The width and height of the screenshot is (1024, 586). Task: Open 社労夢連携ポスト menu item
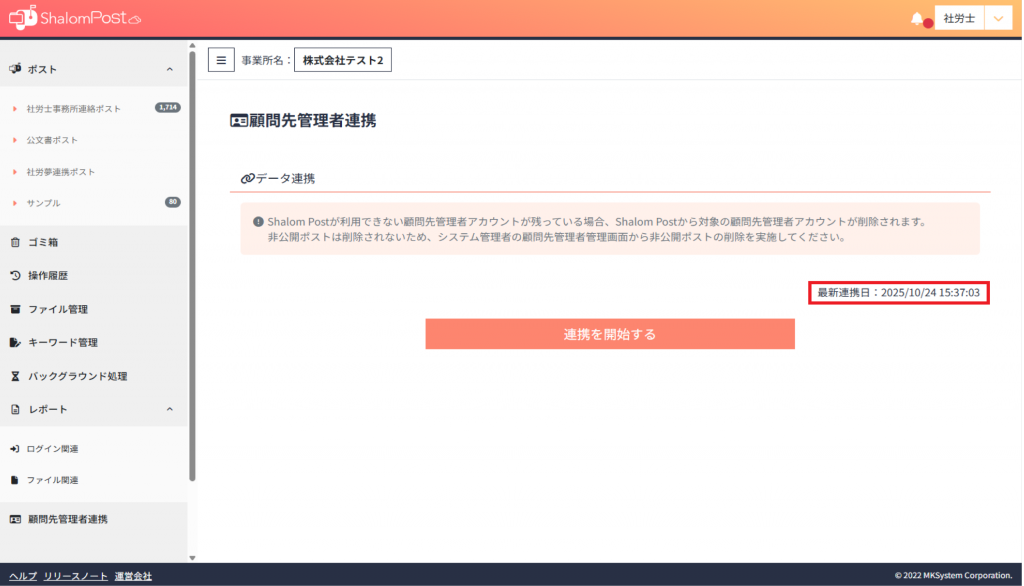click(x=61, y=172)
